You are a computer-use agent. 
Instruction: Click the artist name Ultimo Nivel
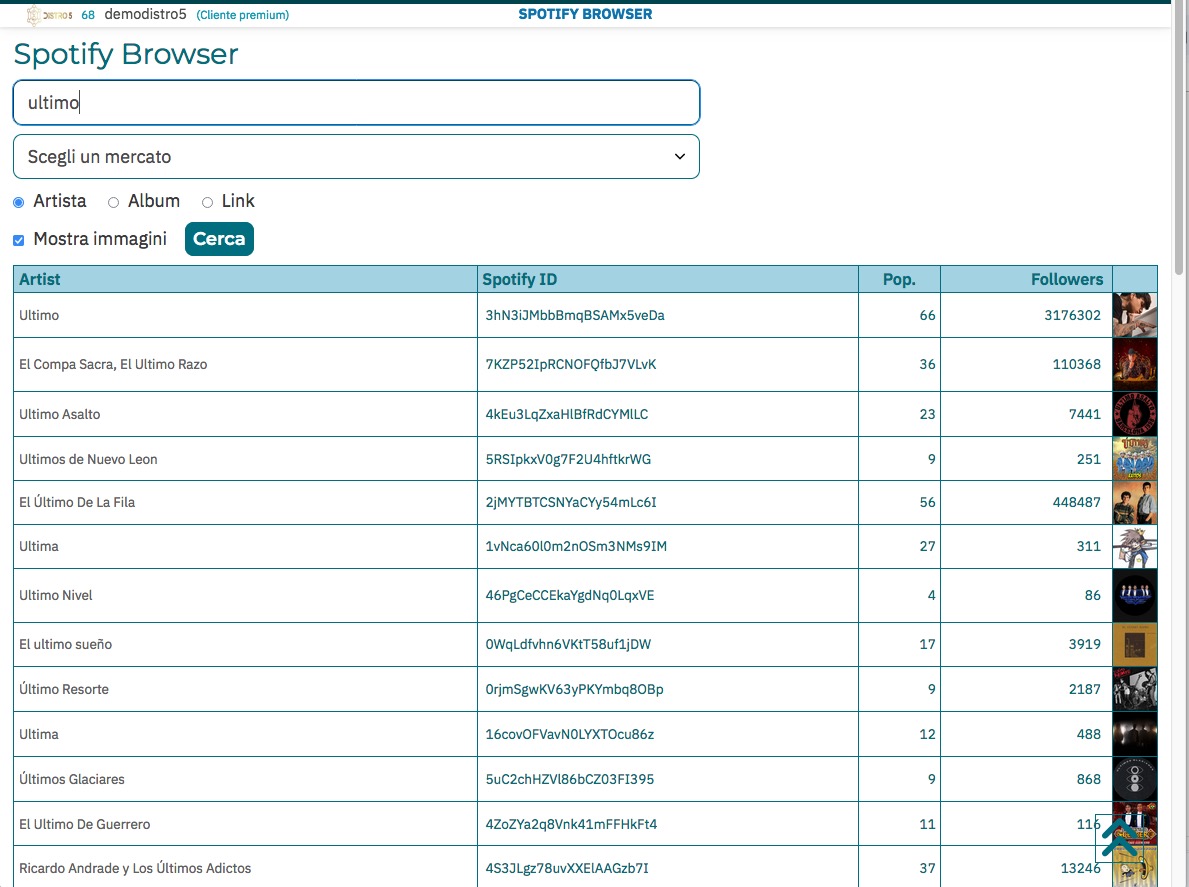pos(55,596)
